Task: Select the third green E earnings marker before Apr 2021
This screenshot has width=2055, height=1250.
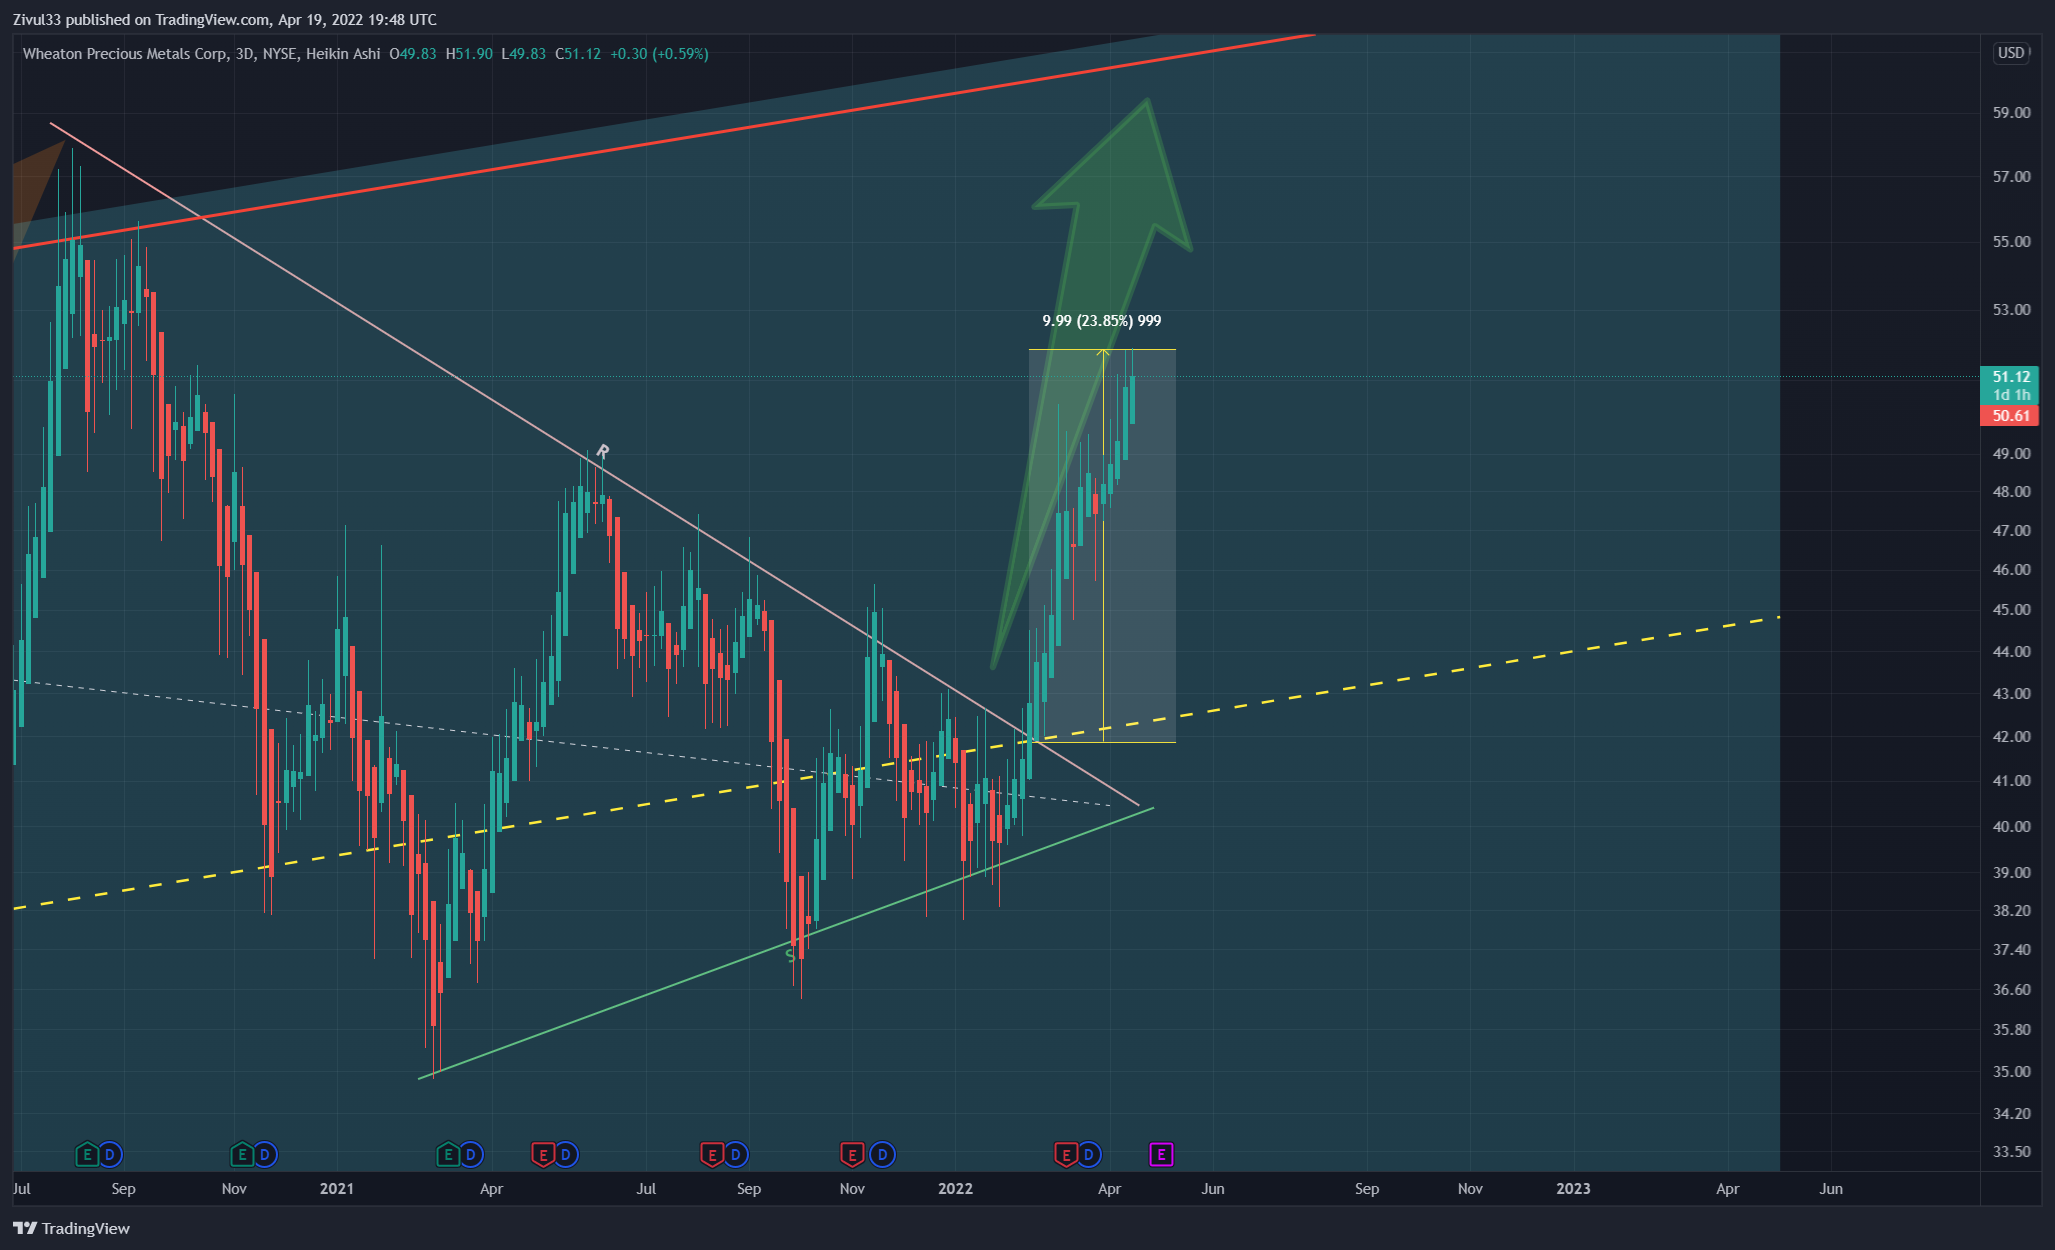Action: coord(447,1155)
